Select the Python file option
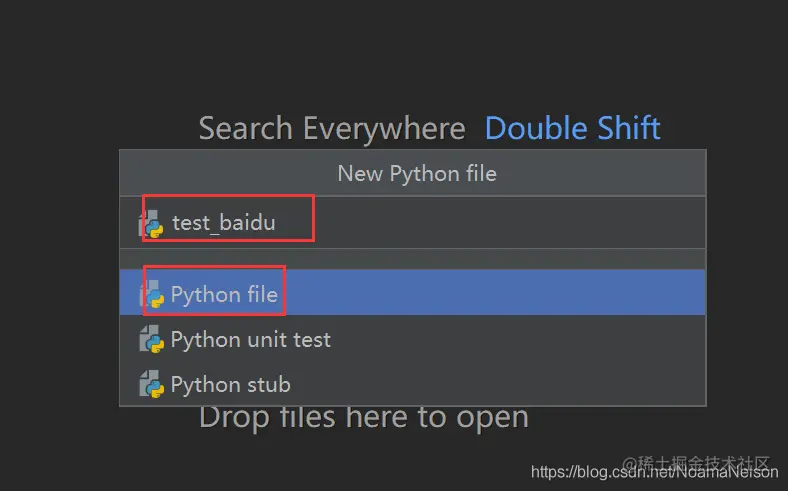The height and width of the screenshot is (491, 788). tap(224, 294)
